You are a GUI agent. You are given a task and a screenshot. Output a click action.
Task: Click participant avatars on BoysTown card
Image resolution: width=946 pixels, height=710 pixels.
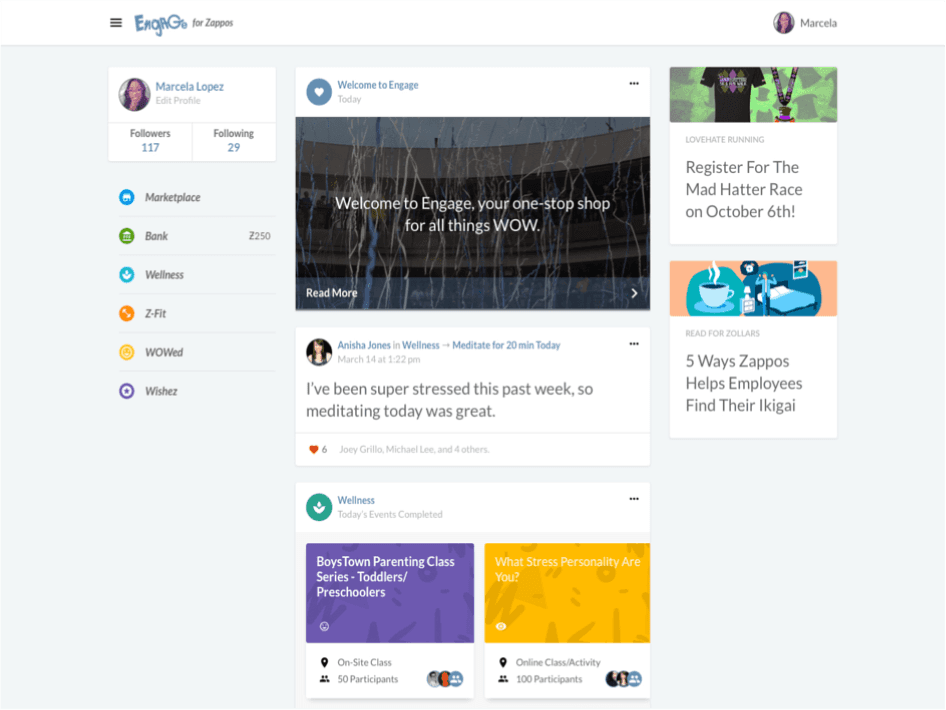445,679
